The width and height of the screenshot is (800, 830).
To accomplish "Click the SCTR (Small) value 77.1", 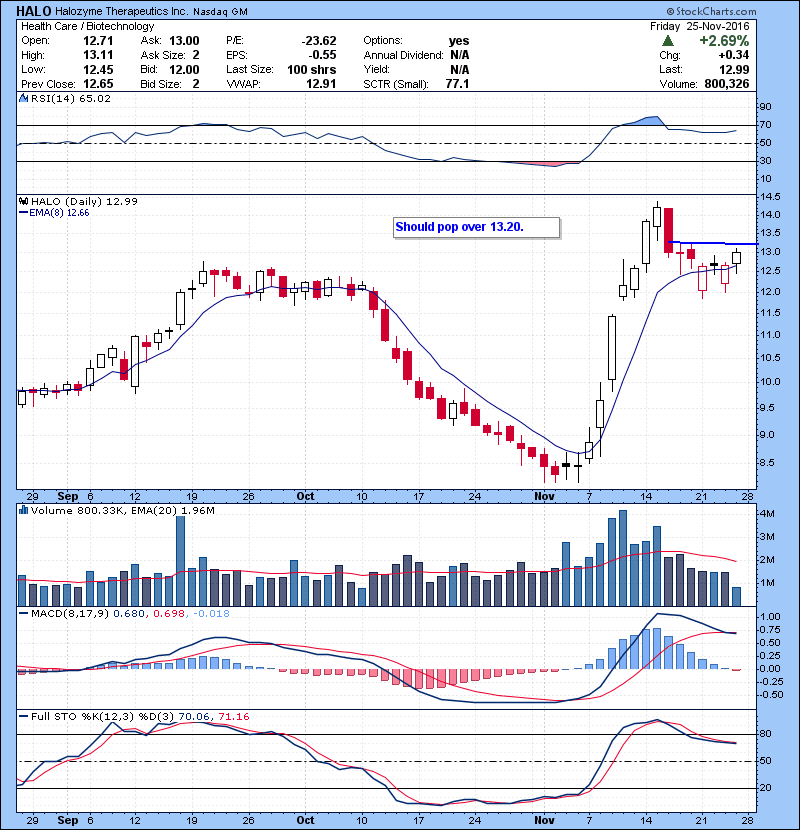I will pos(457,84).
